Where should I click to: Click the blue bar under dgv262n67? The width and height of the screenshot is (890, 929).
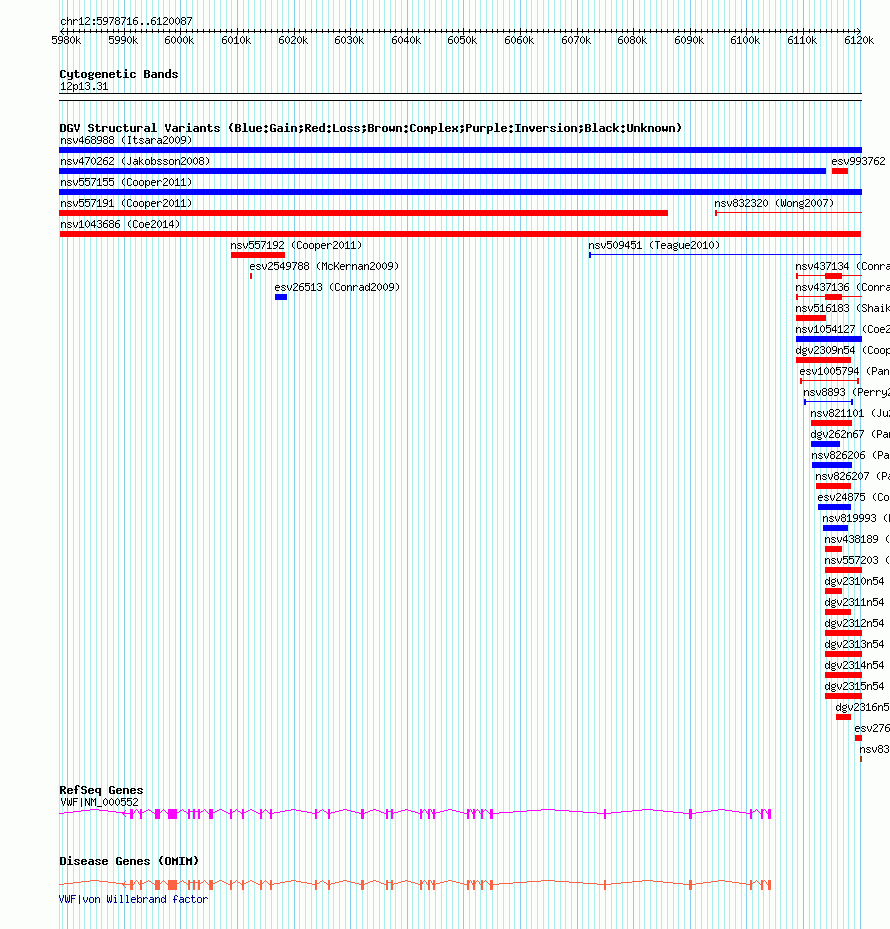click(825, 444)
